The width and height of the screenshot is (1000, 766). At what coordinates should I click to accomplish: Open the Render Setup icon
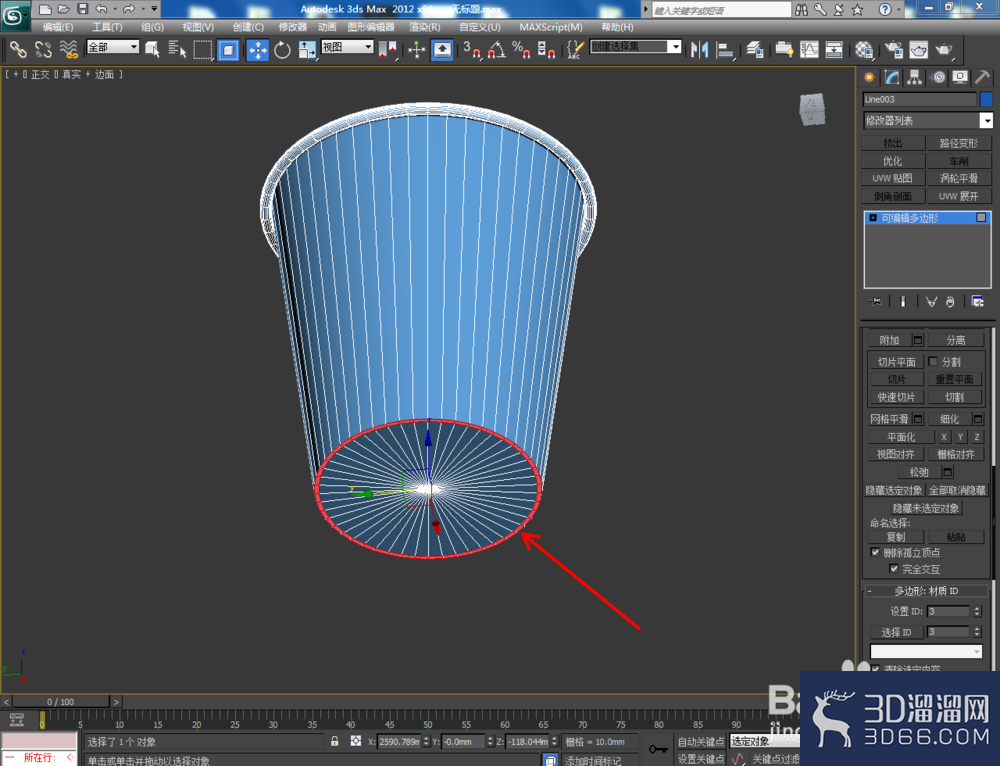[x=893, y=49]
